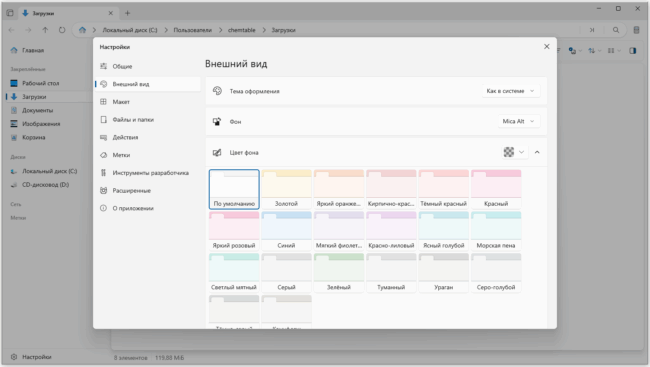Select the Кирпично-красный background swatch
The image size is (650, 367).
point(391,189)
